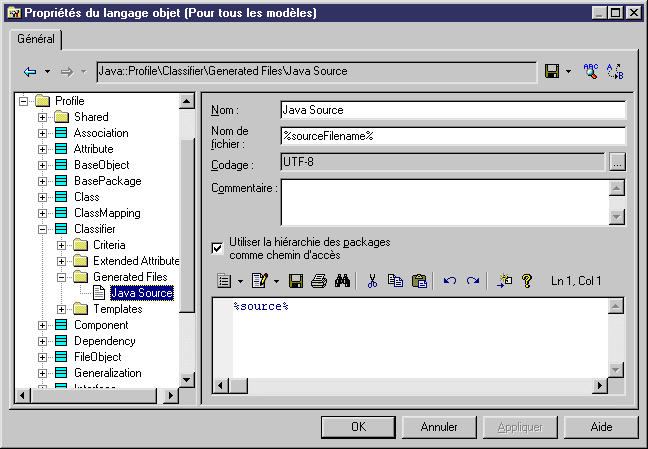Screen dimensions: 648x449
Task: Cut selection with the scissors icon
Action: point(372,282)
